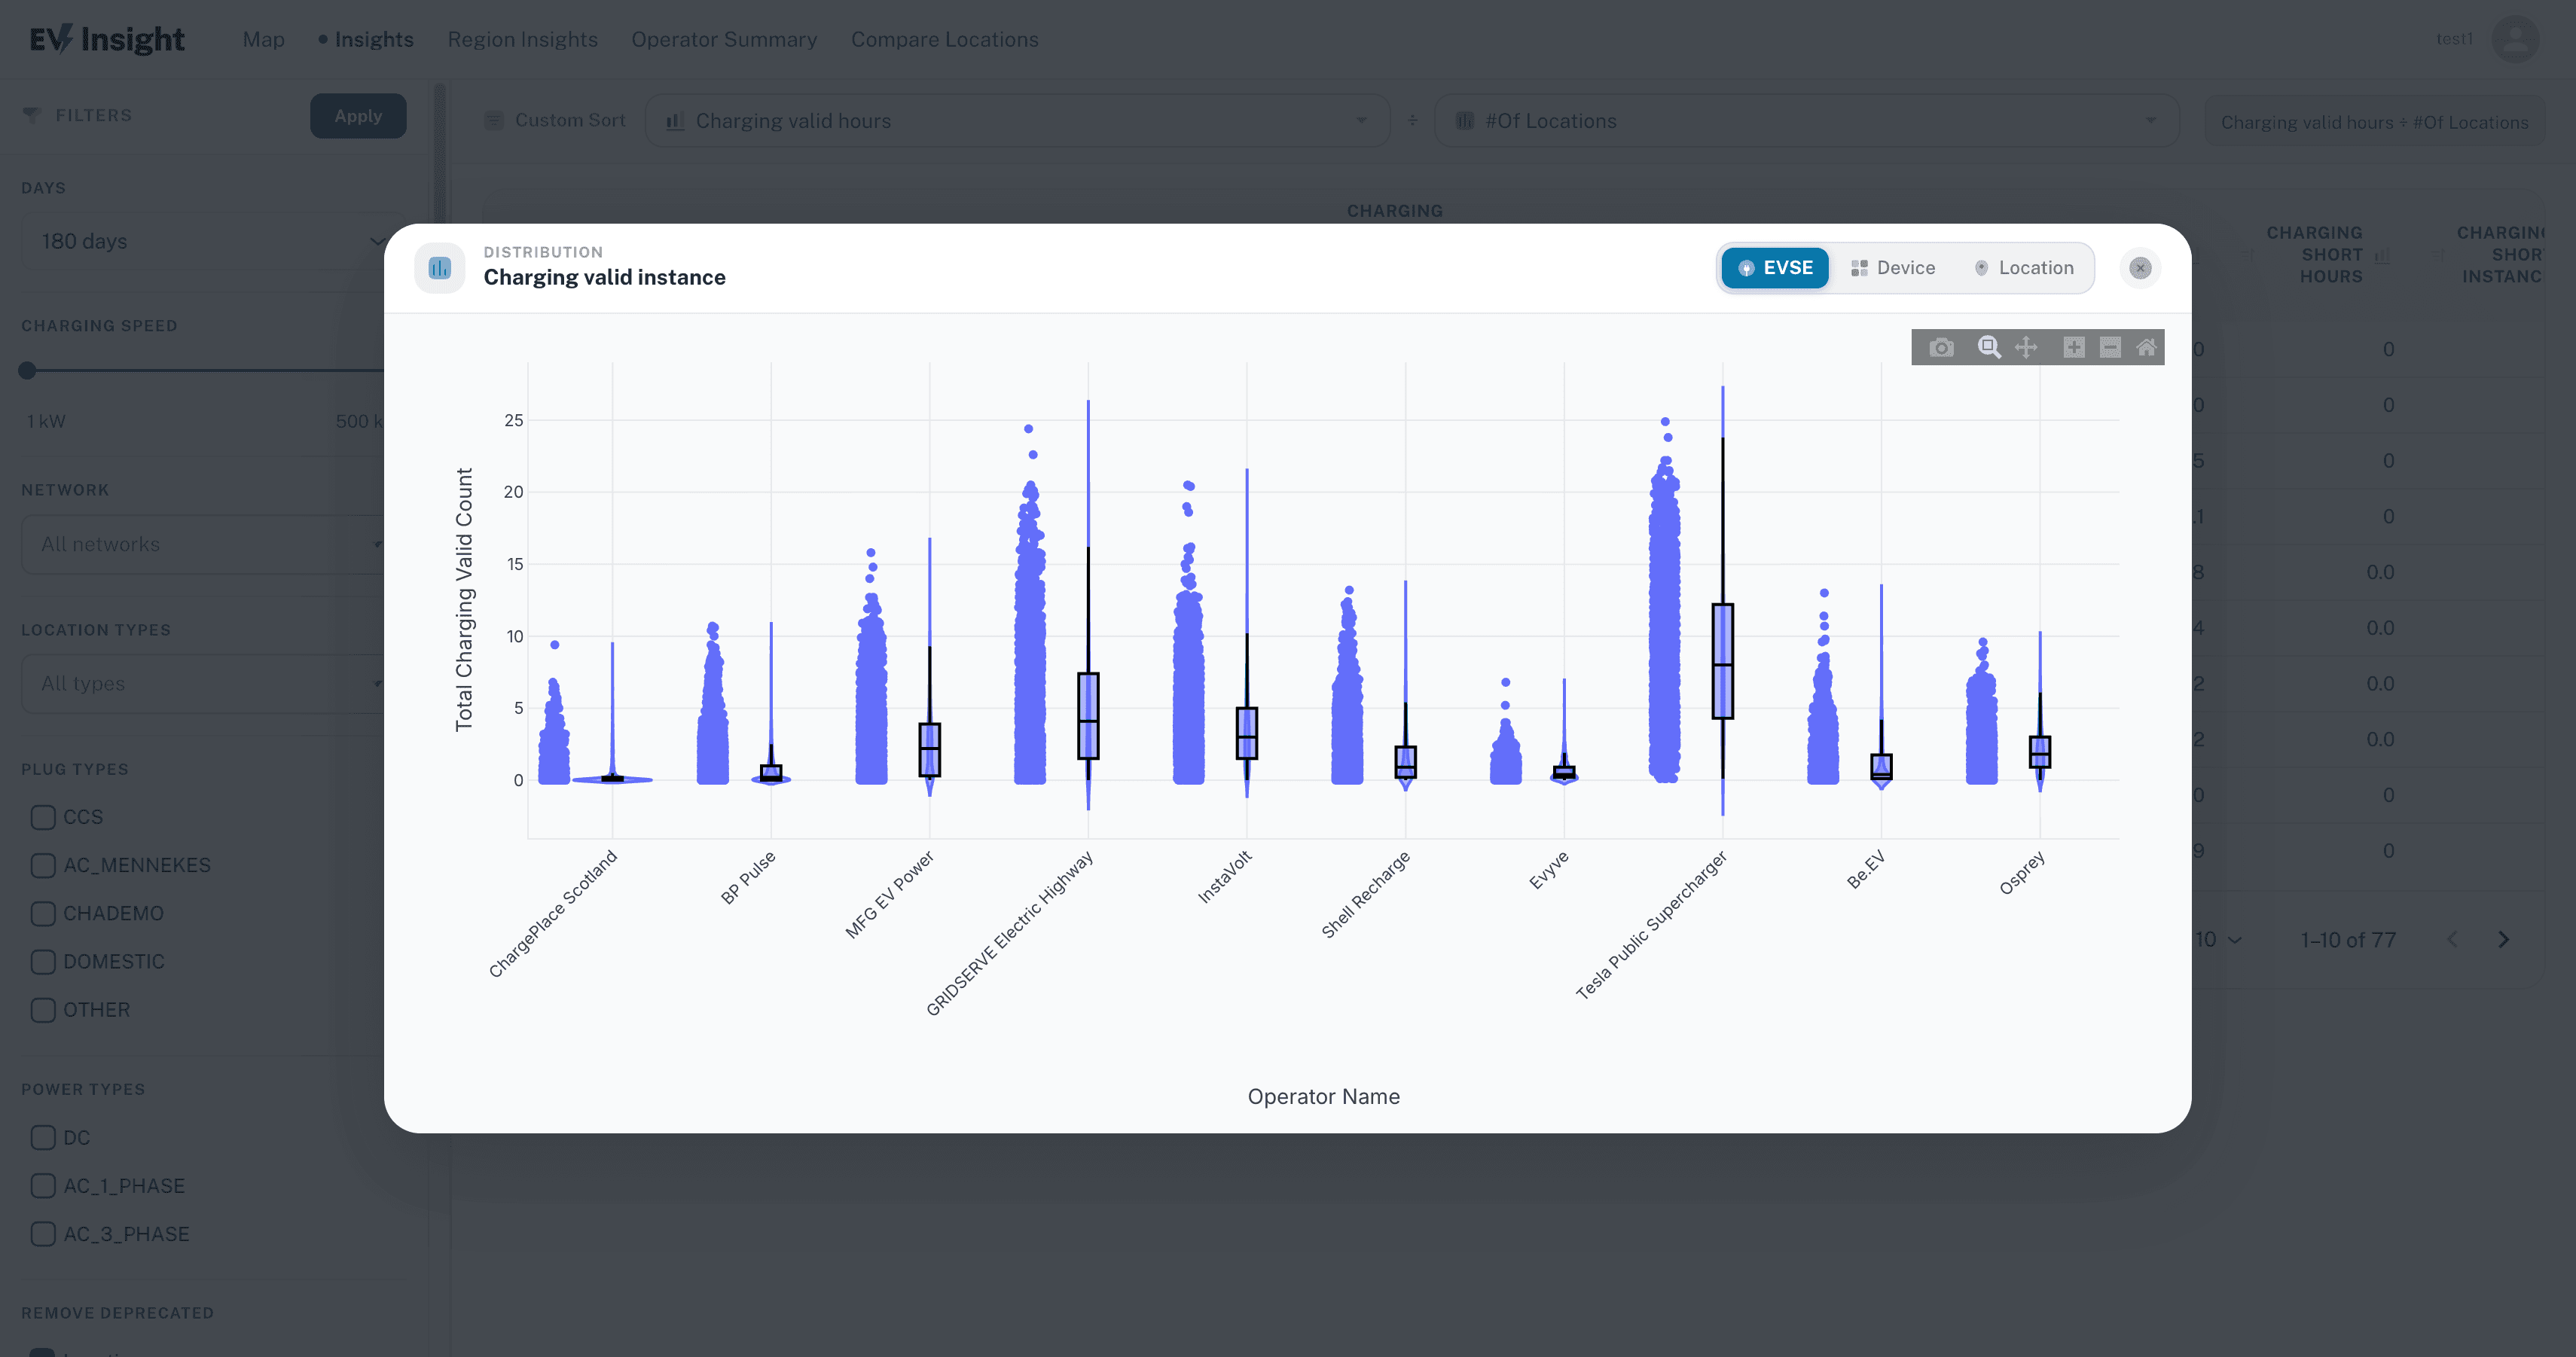This screenshot has width=2576, height=1357.
Task: Check the DOMESTIC plug type
Action: 43,962
